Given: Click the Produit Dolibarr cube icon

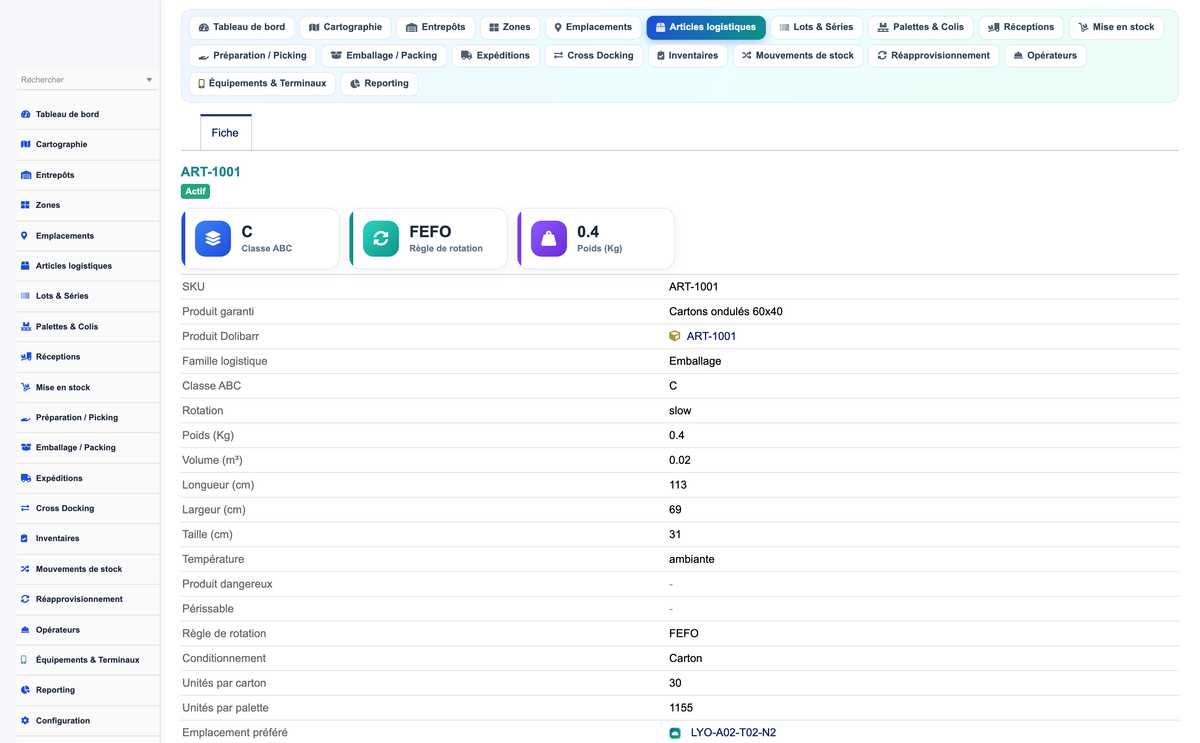Looking at the screenshot, I should (x=675, y=336).
